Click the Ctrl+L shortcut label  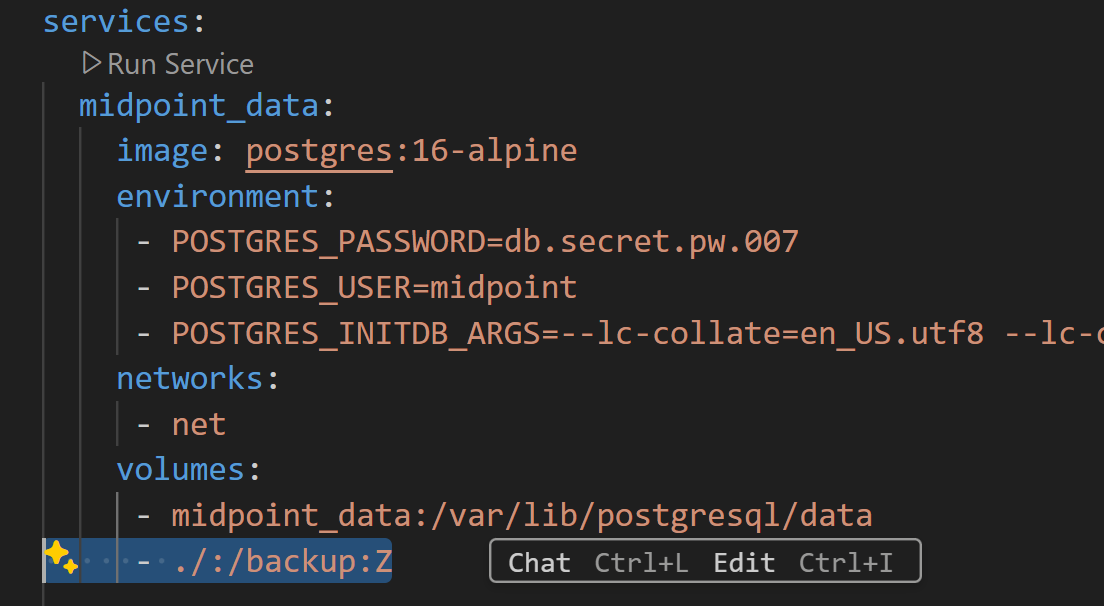[x=641, y=562]
